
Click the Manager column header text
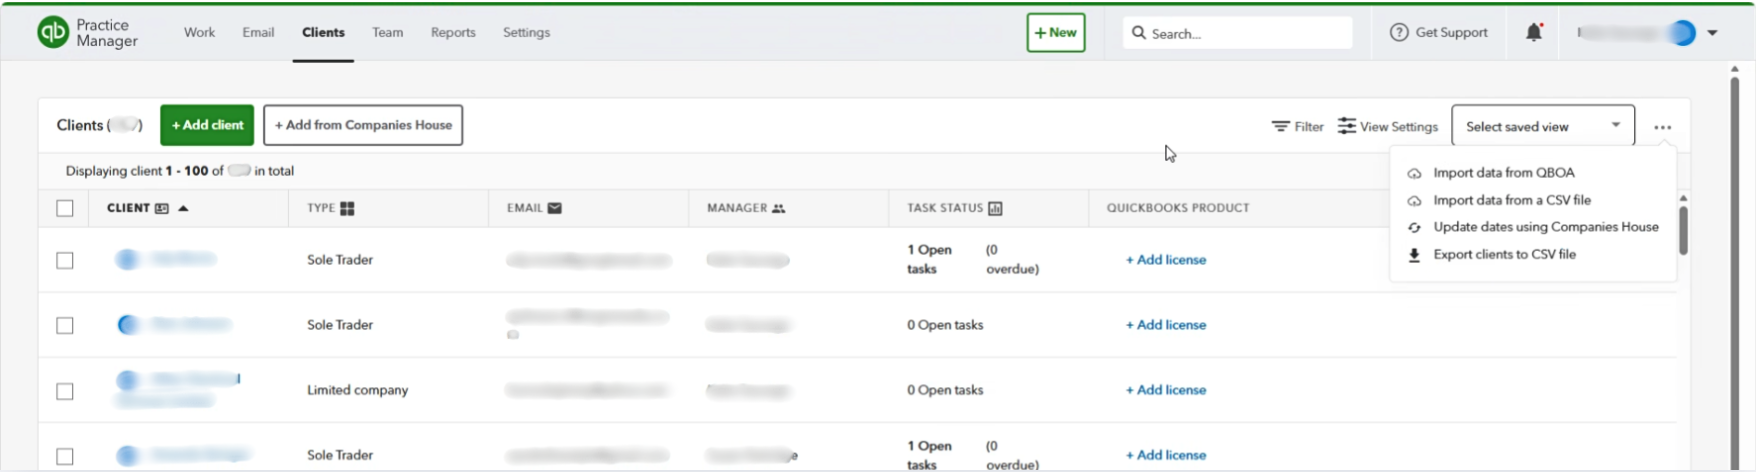(737, 208)
